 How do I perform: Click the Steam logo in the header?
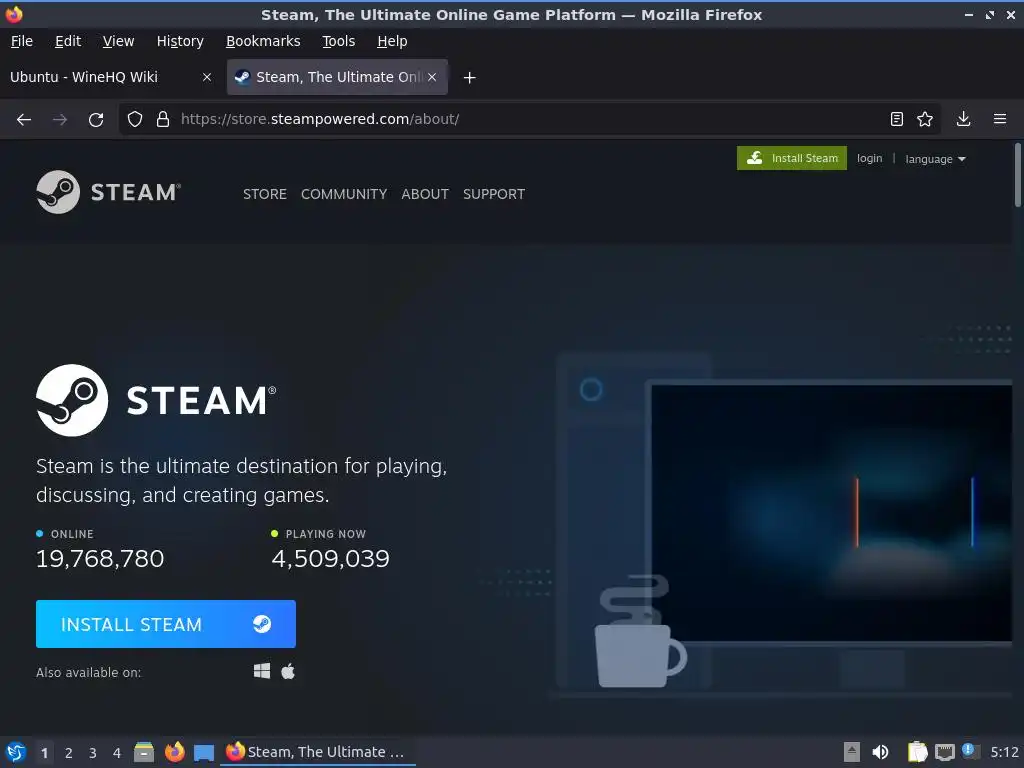pos(108,192)
